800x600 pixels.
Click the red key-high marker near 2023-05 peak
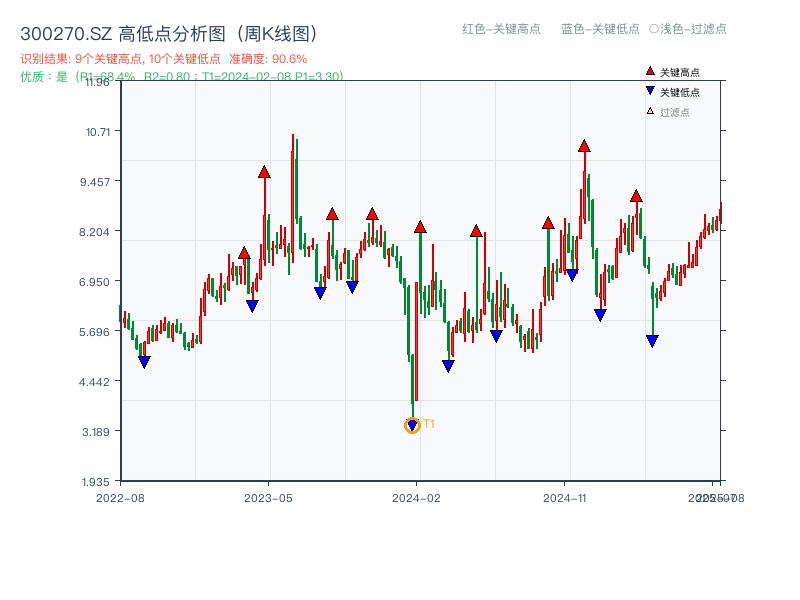click(262, 172)
